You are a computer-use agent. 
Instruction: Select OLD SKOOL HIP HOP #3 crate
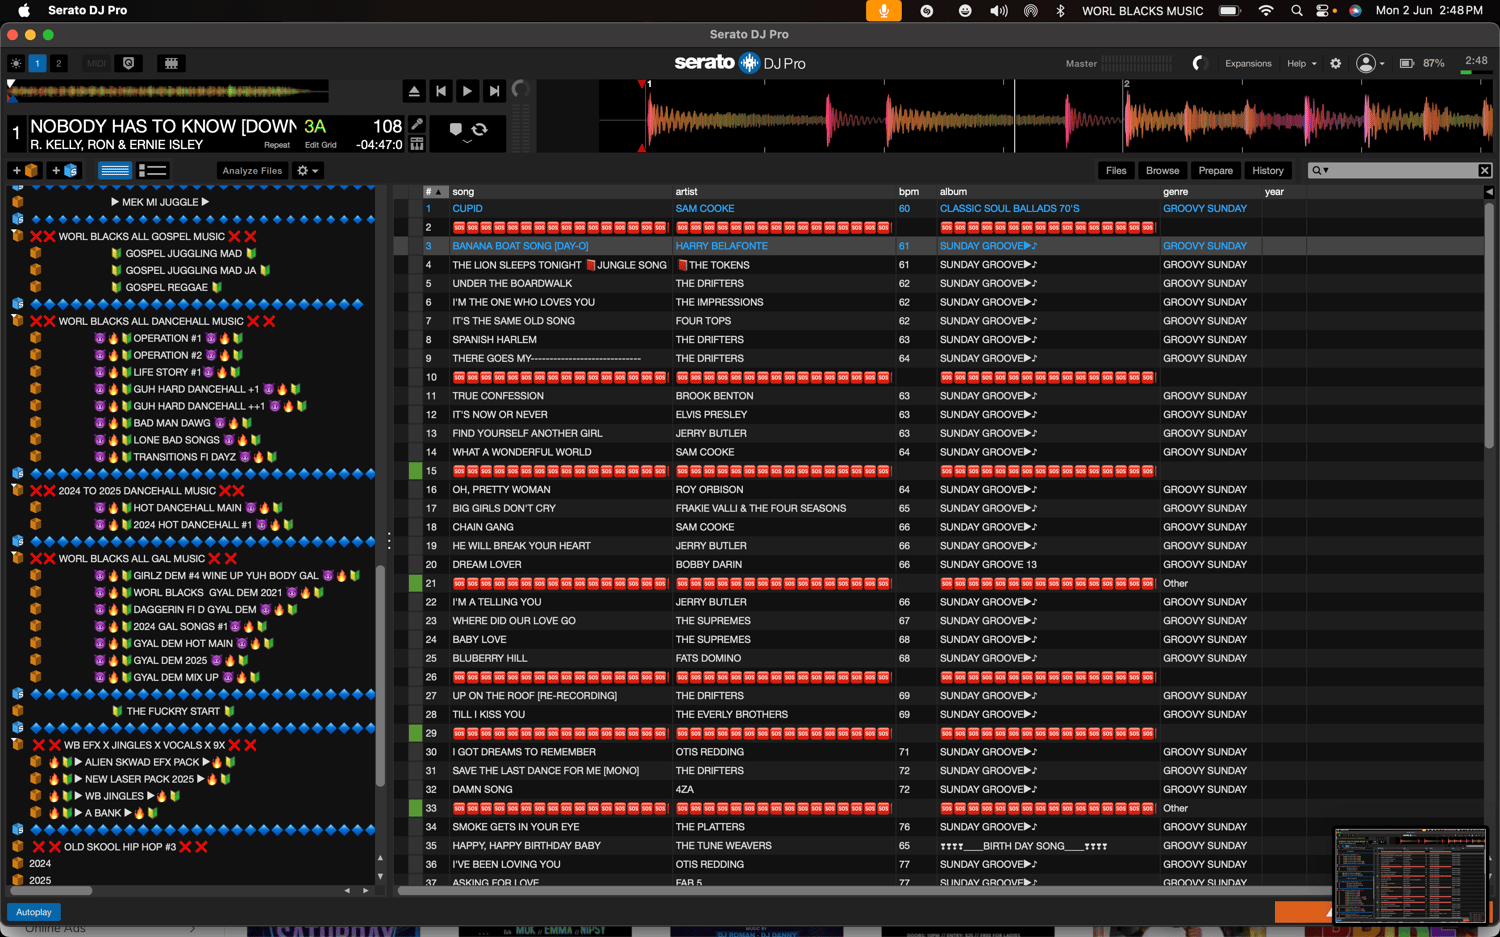point(120,847)
